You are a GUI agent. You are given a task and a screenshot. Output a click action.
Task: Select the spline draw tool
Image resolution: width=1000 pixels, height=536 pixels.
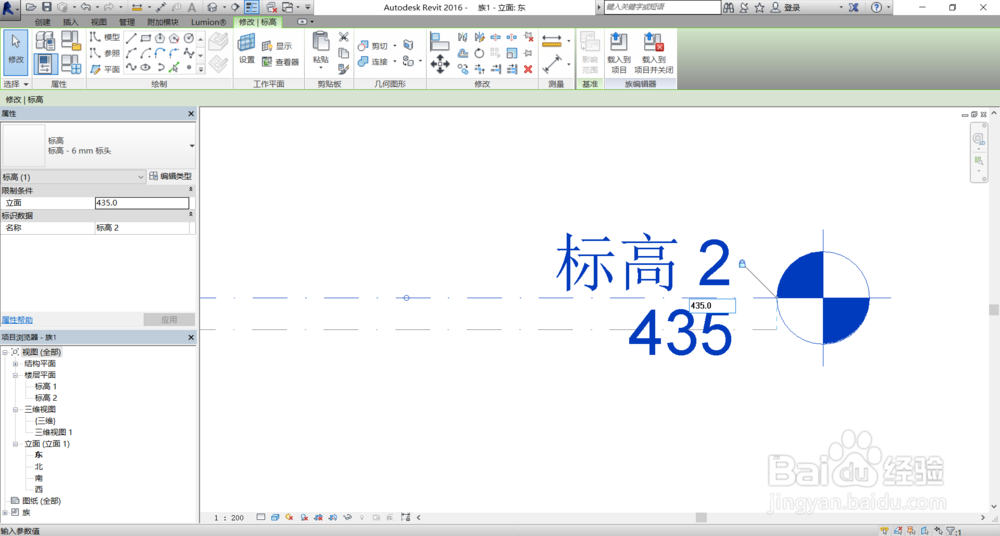point(131,67)
